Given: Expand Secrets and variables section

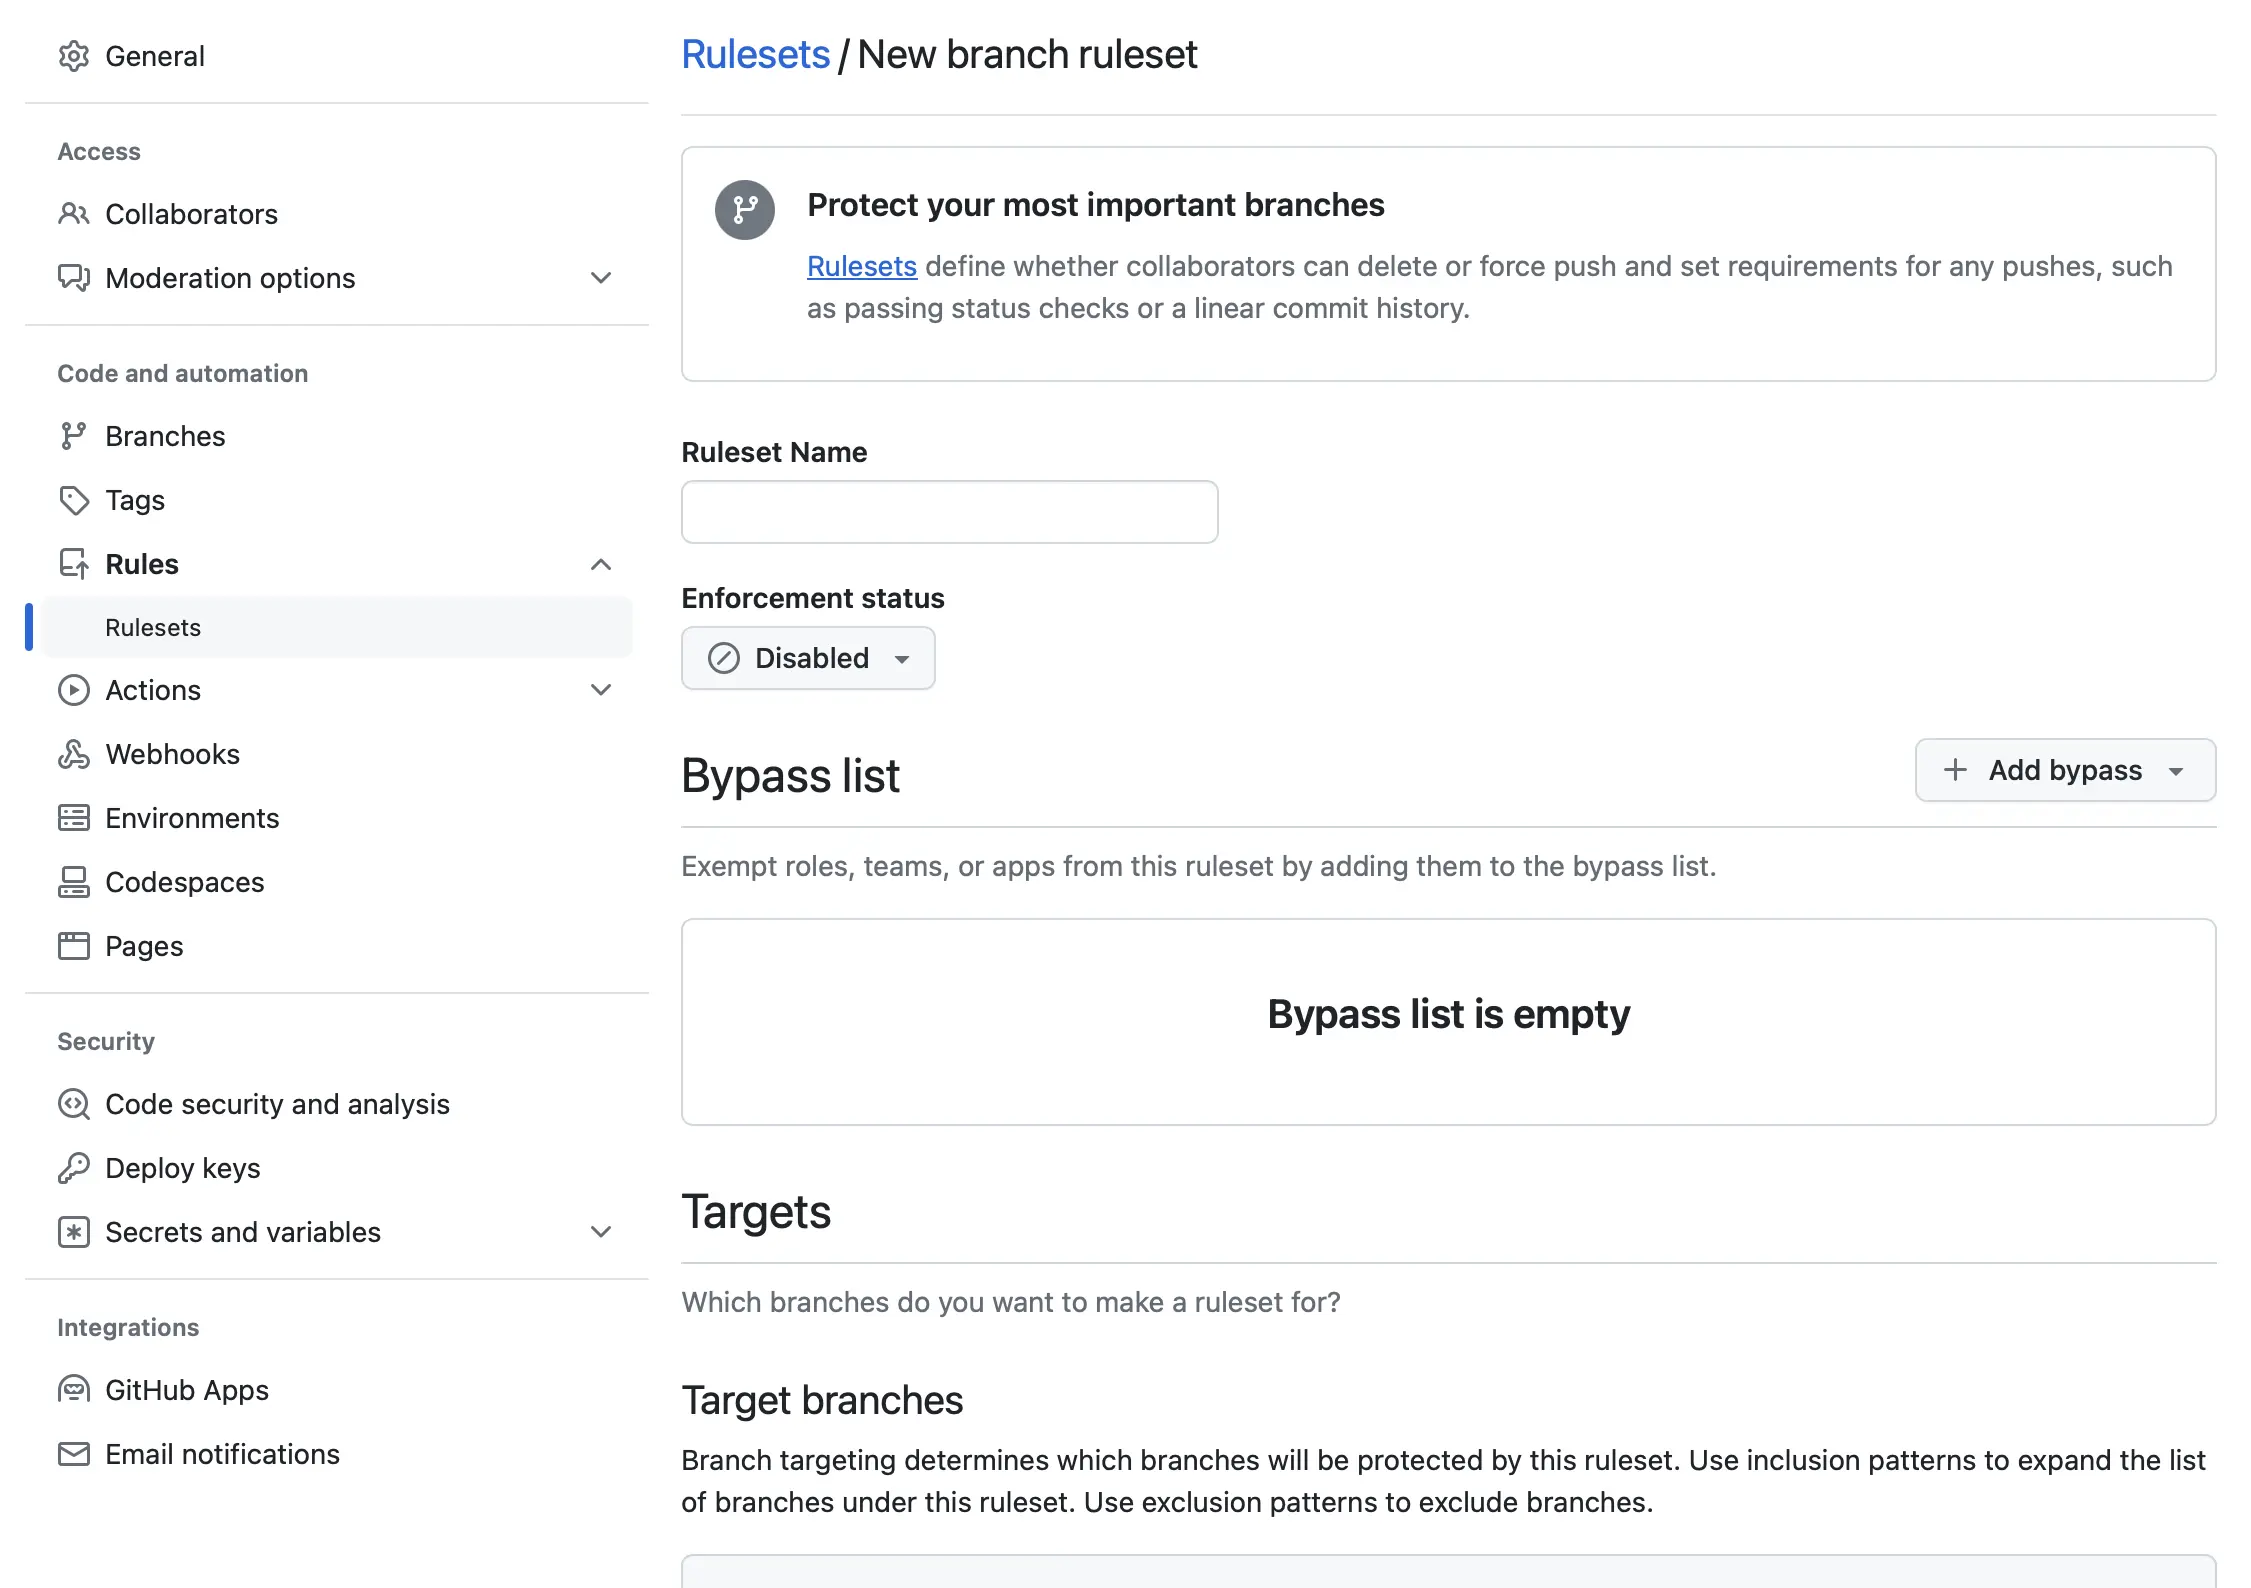Looking at the screenshot, I should click(x=600, y=1232).
